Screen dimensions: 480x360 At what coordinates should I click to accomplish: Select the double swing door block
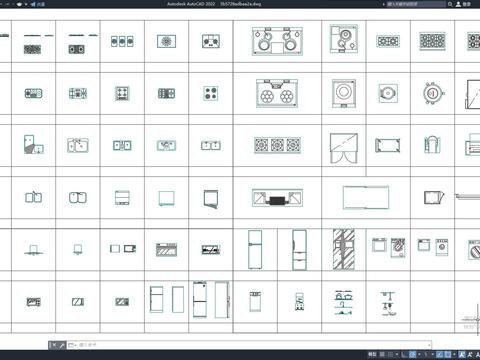[x=344, y=149]
